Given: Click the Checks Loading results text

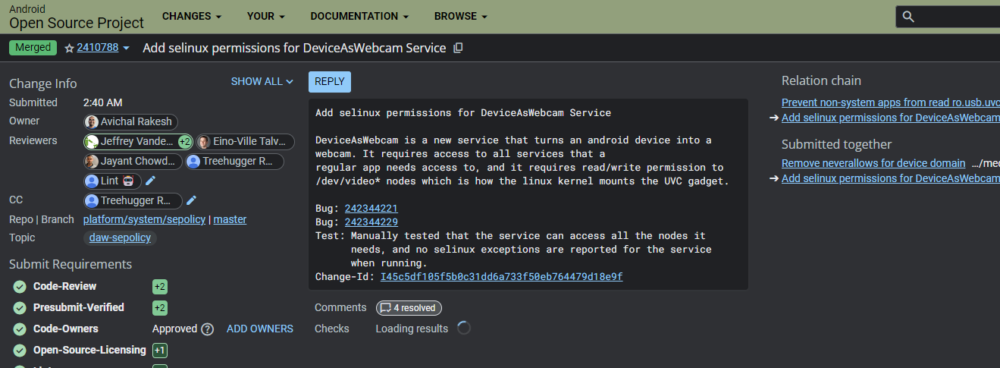Looking at the screenshot, I should (411, 329).
